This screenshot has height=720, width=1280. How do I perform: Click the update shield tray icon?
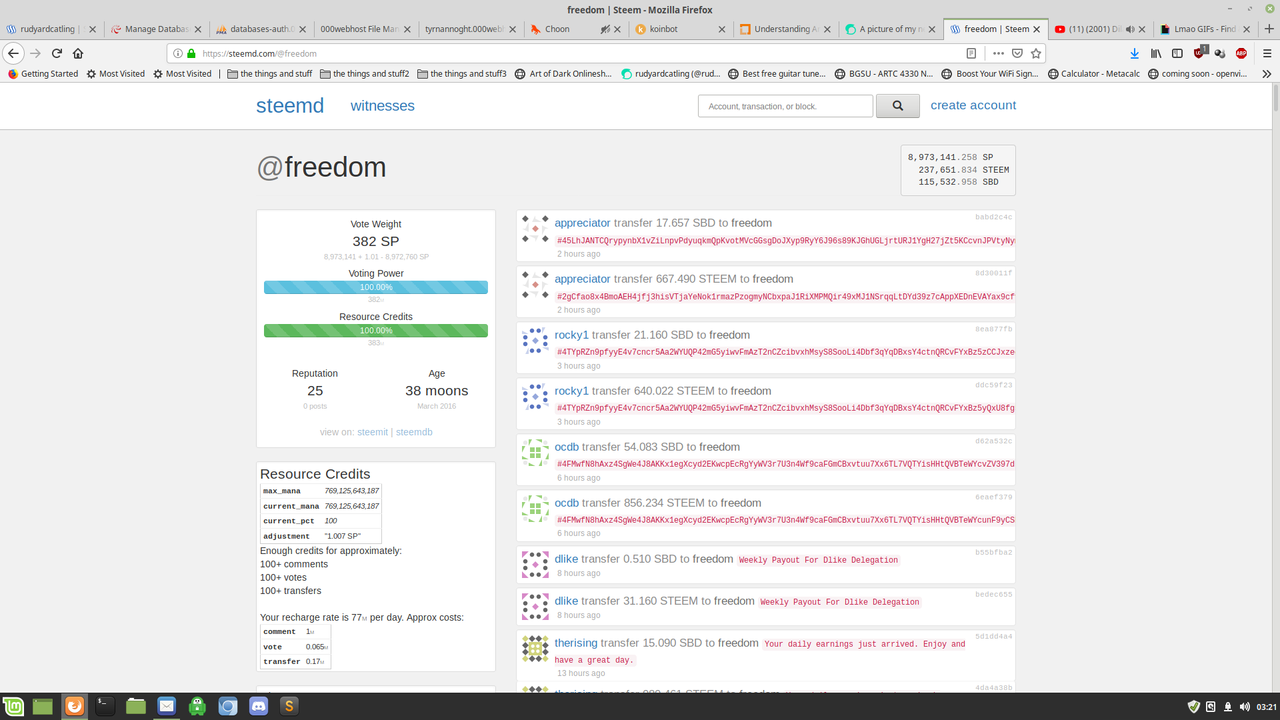pyautogui.click(x=1193, y=706)
